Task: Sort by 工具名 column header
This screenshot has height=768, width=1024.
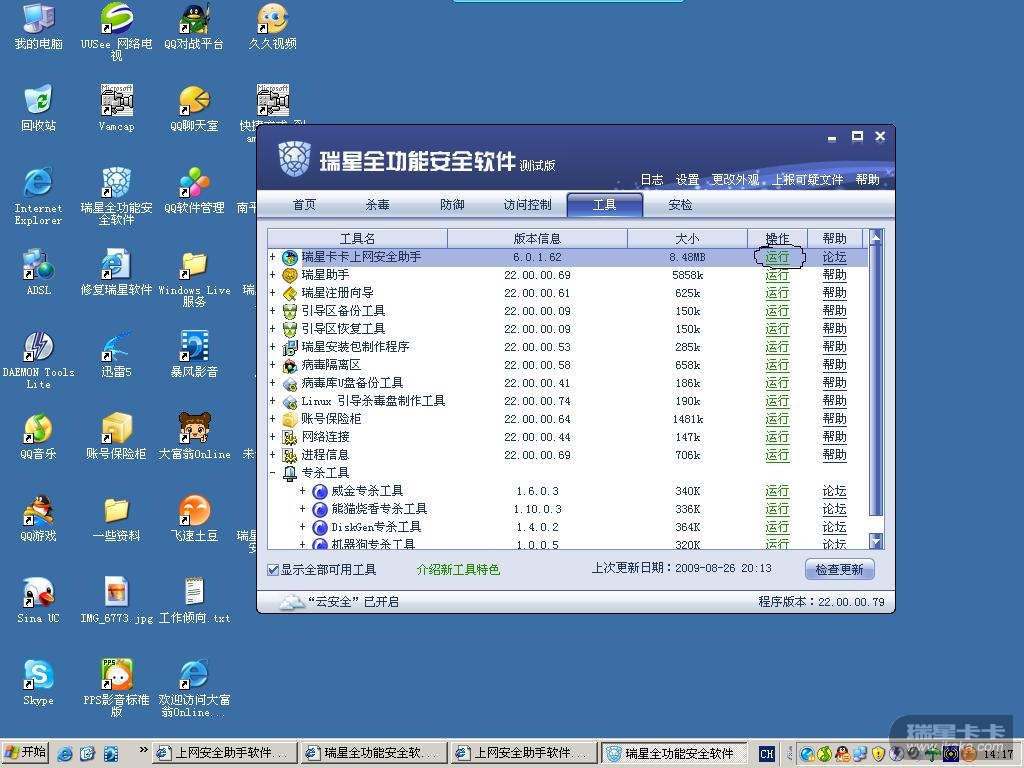Action: (x=357, y=238)
